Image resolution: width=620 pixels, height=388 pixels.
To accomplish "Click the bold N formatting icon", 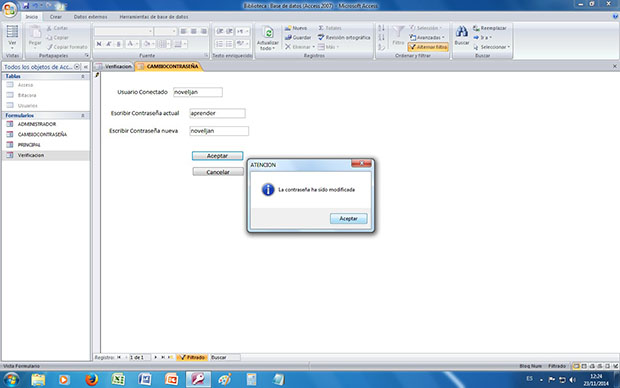I will click(99, 44).
